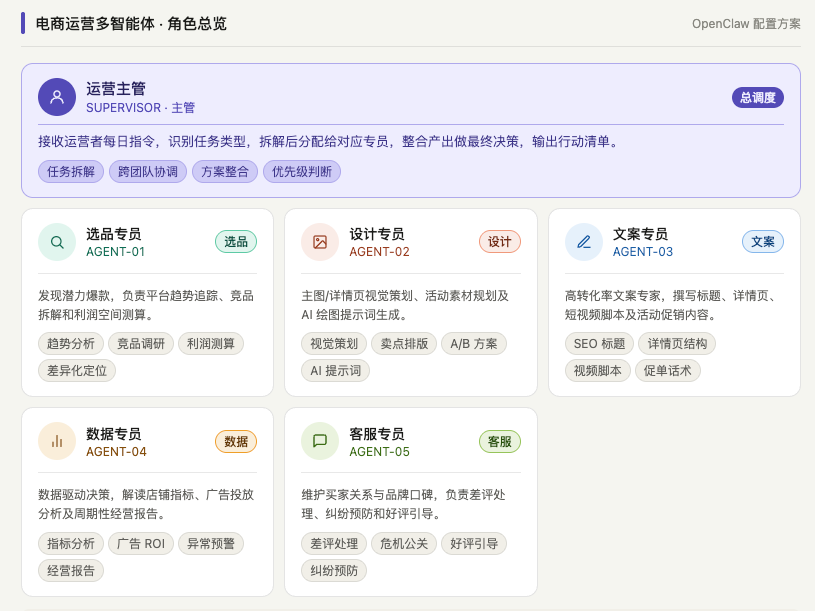
Task: Select the 危机公关 tag
Action: (x=405, y=543)
